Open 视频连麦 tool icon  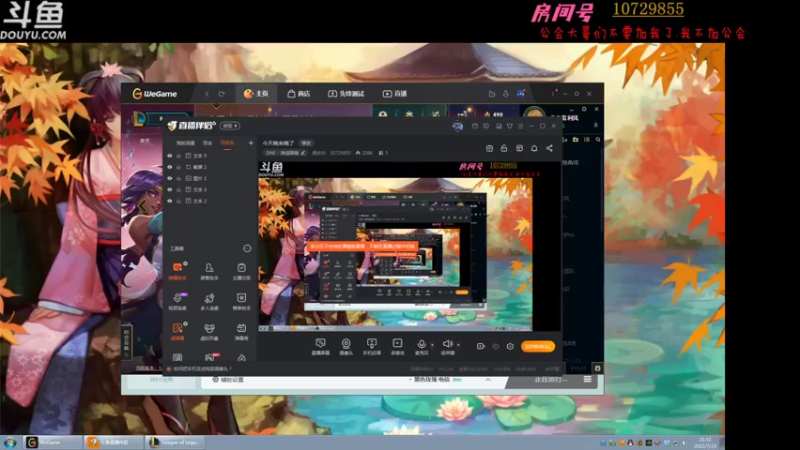178,301
